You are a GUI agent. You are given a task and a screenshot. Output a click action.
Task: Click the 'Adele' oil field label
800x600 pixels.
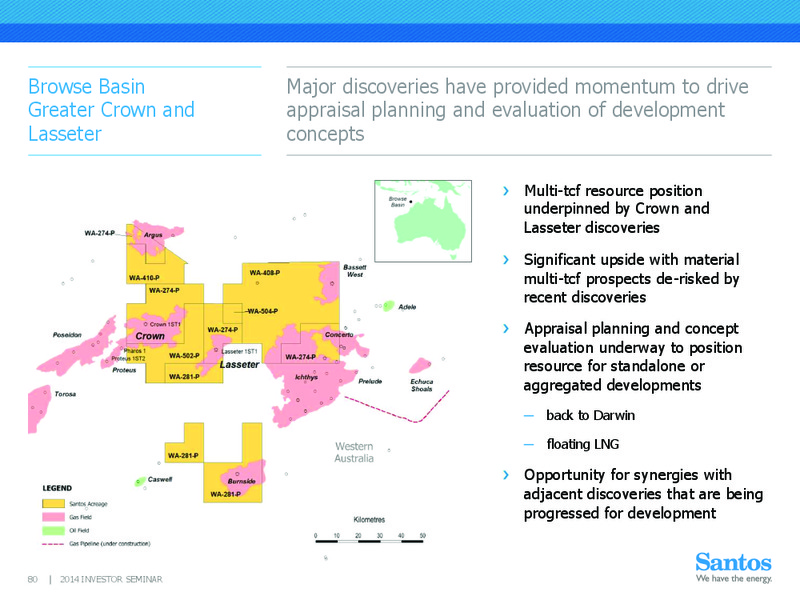coord(407,307)
